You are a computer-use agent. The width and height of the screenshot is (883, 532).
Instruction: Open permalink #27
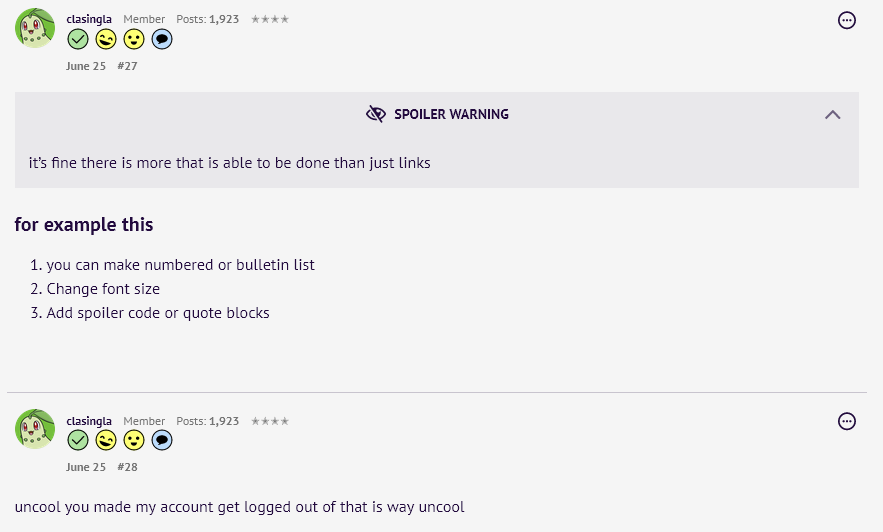click(x=127, y=66)
